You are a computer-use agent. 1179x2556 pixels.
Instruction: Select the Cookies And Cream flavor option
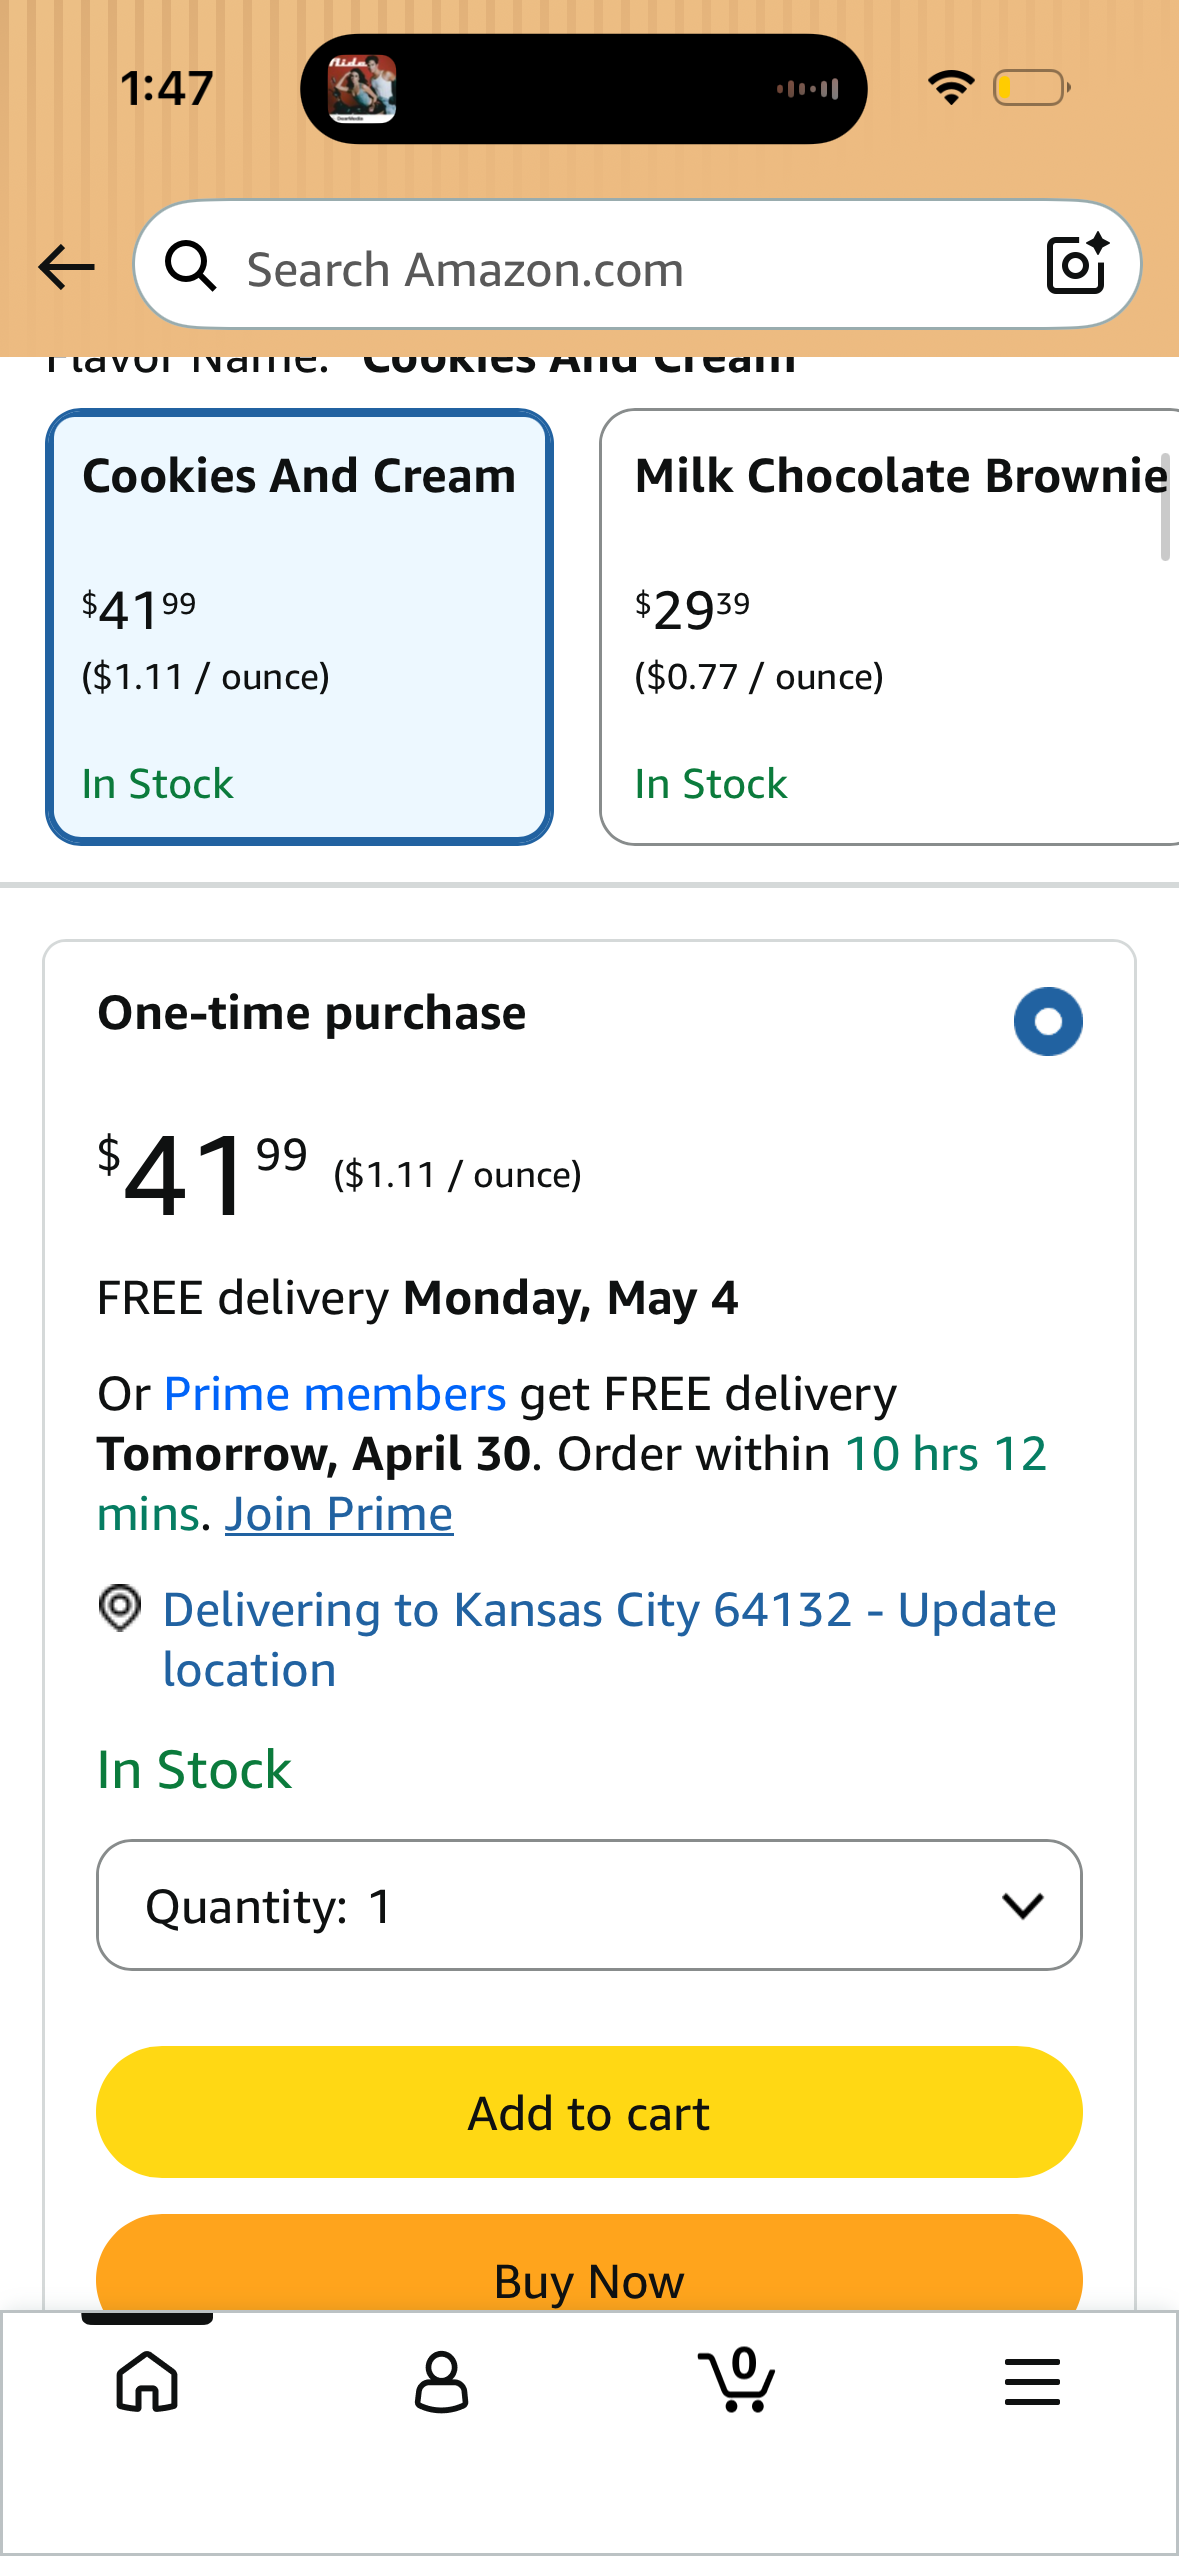[x=299, y=627]
